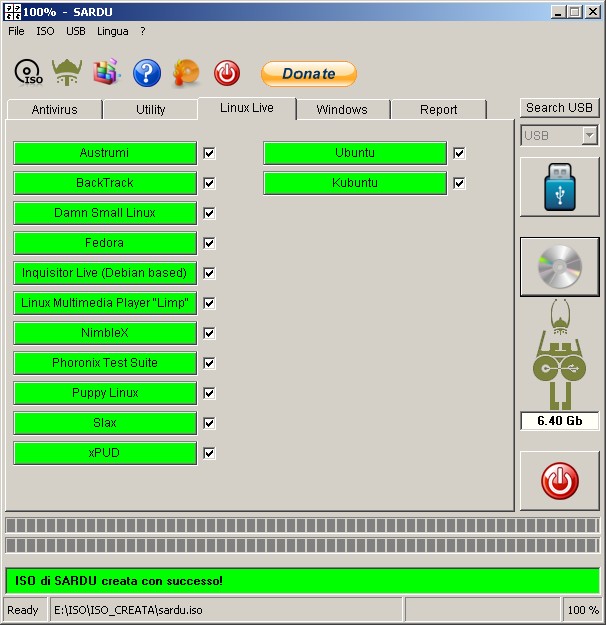Click the green Fedora button
This screenshot has width=606, height=625.
(x=105, y=243)
